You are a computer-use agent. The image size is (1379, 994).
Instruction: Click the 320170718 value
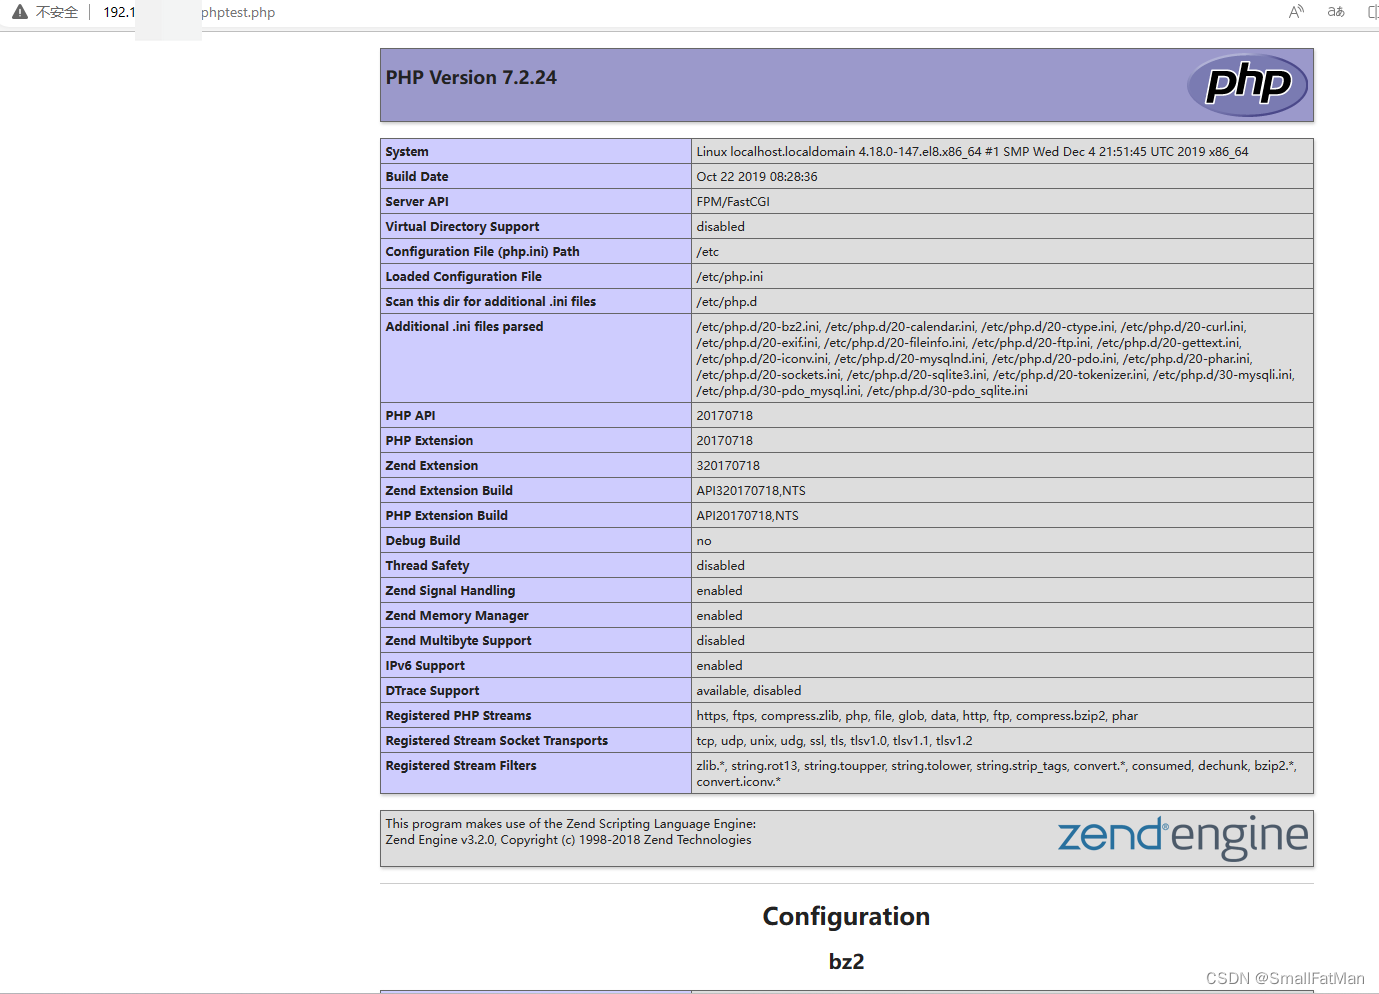click(x=728, y=465)
